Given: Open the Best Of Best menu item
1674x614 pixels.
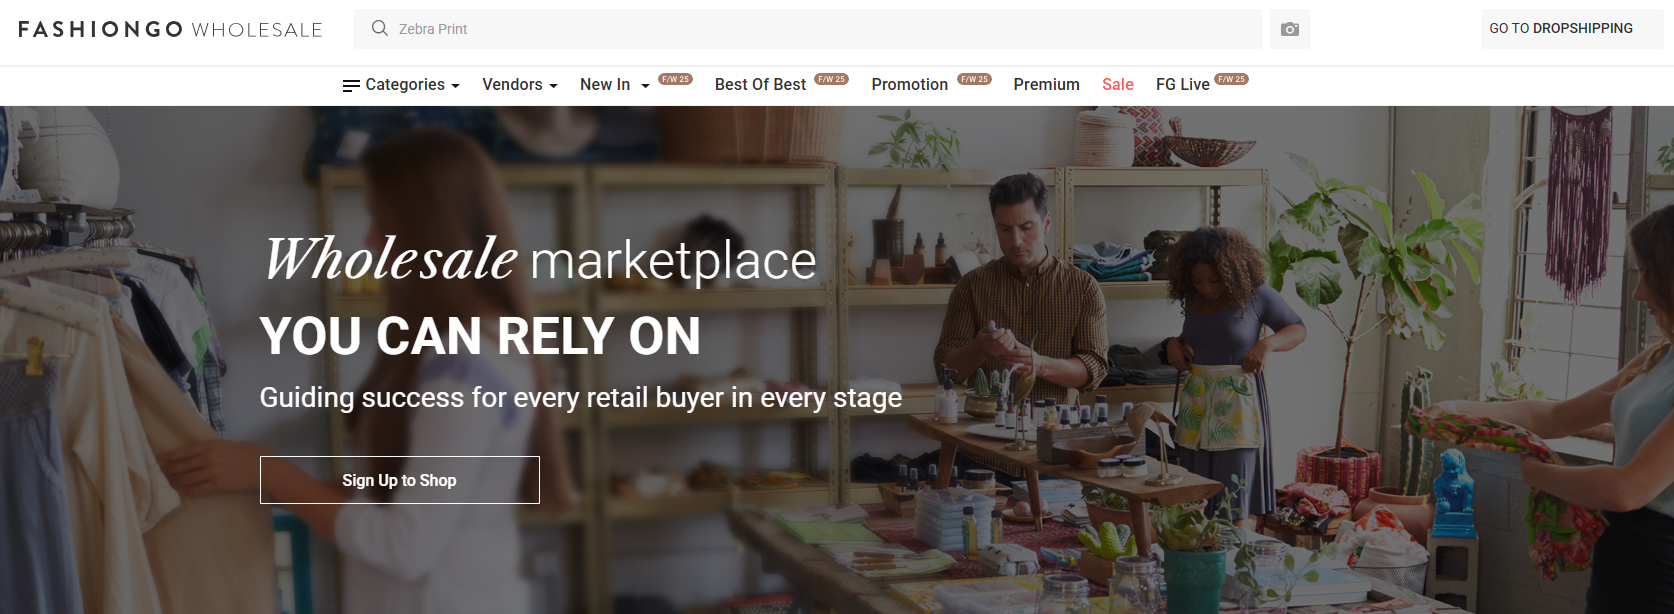Looking at the screenshot, I should click(x=760, y=85).
